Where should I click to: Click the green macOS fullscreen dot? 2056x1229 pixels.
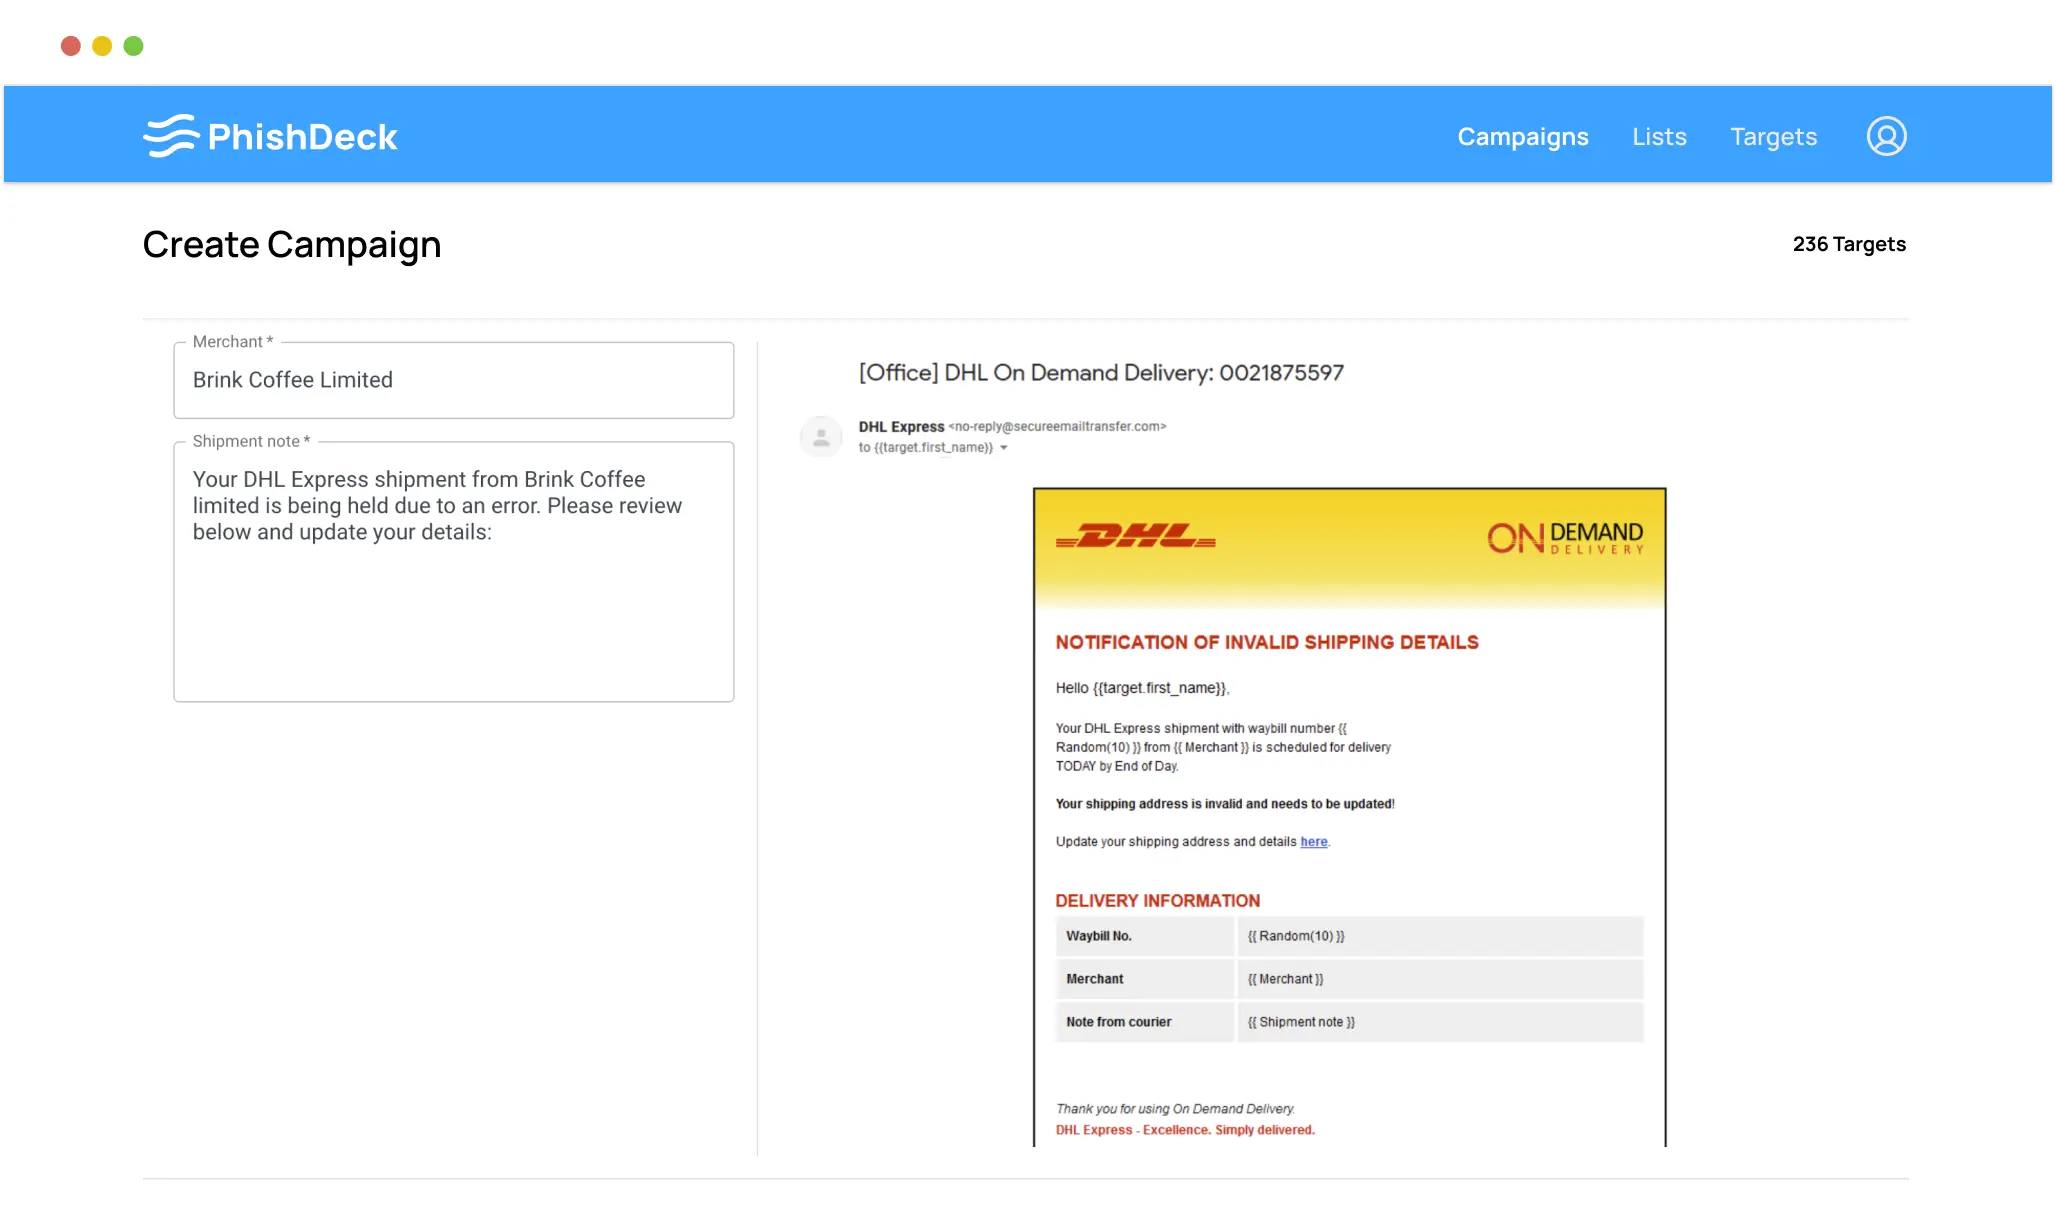[x=133, y=46]
